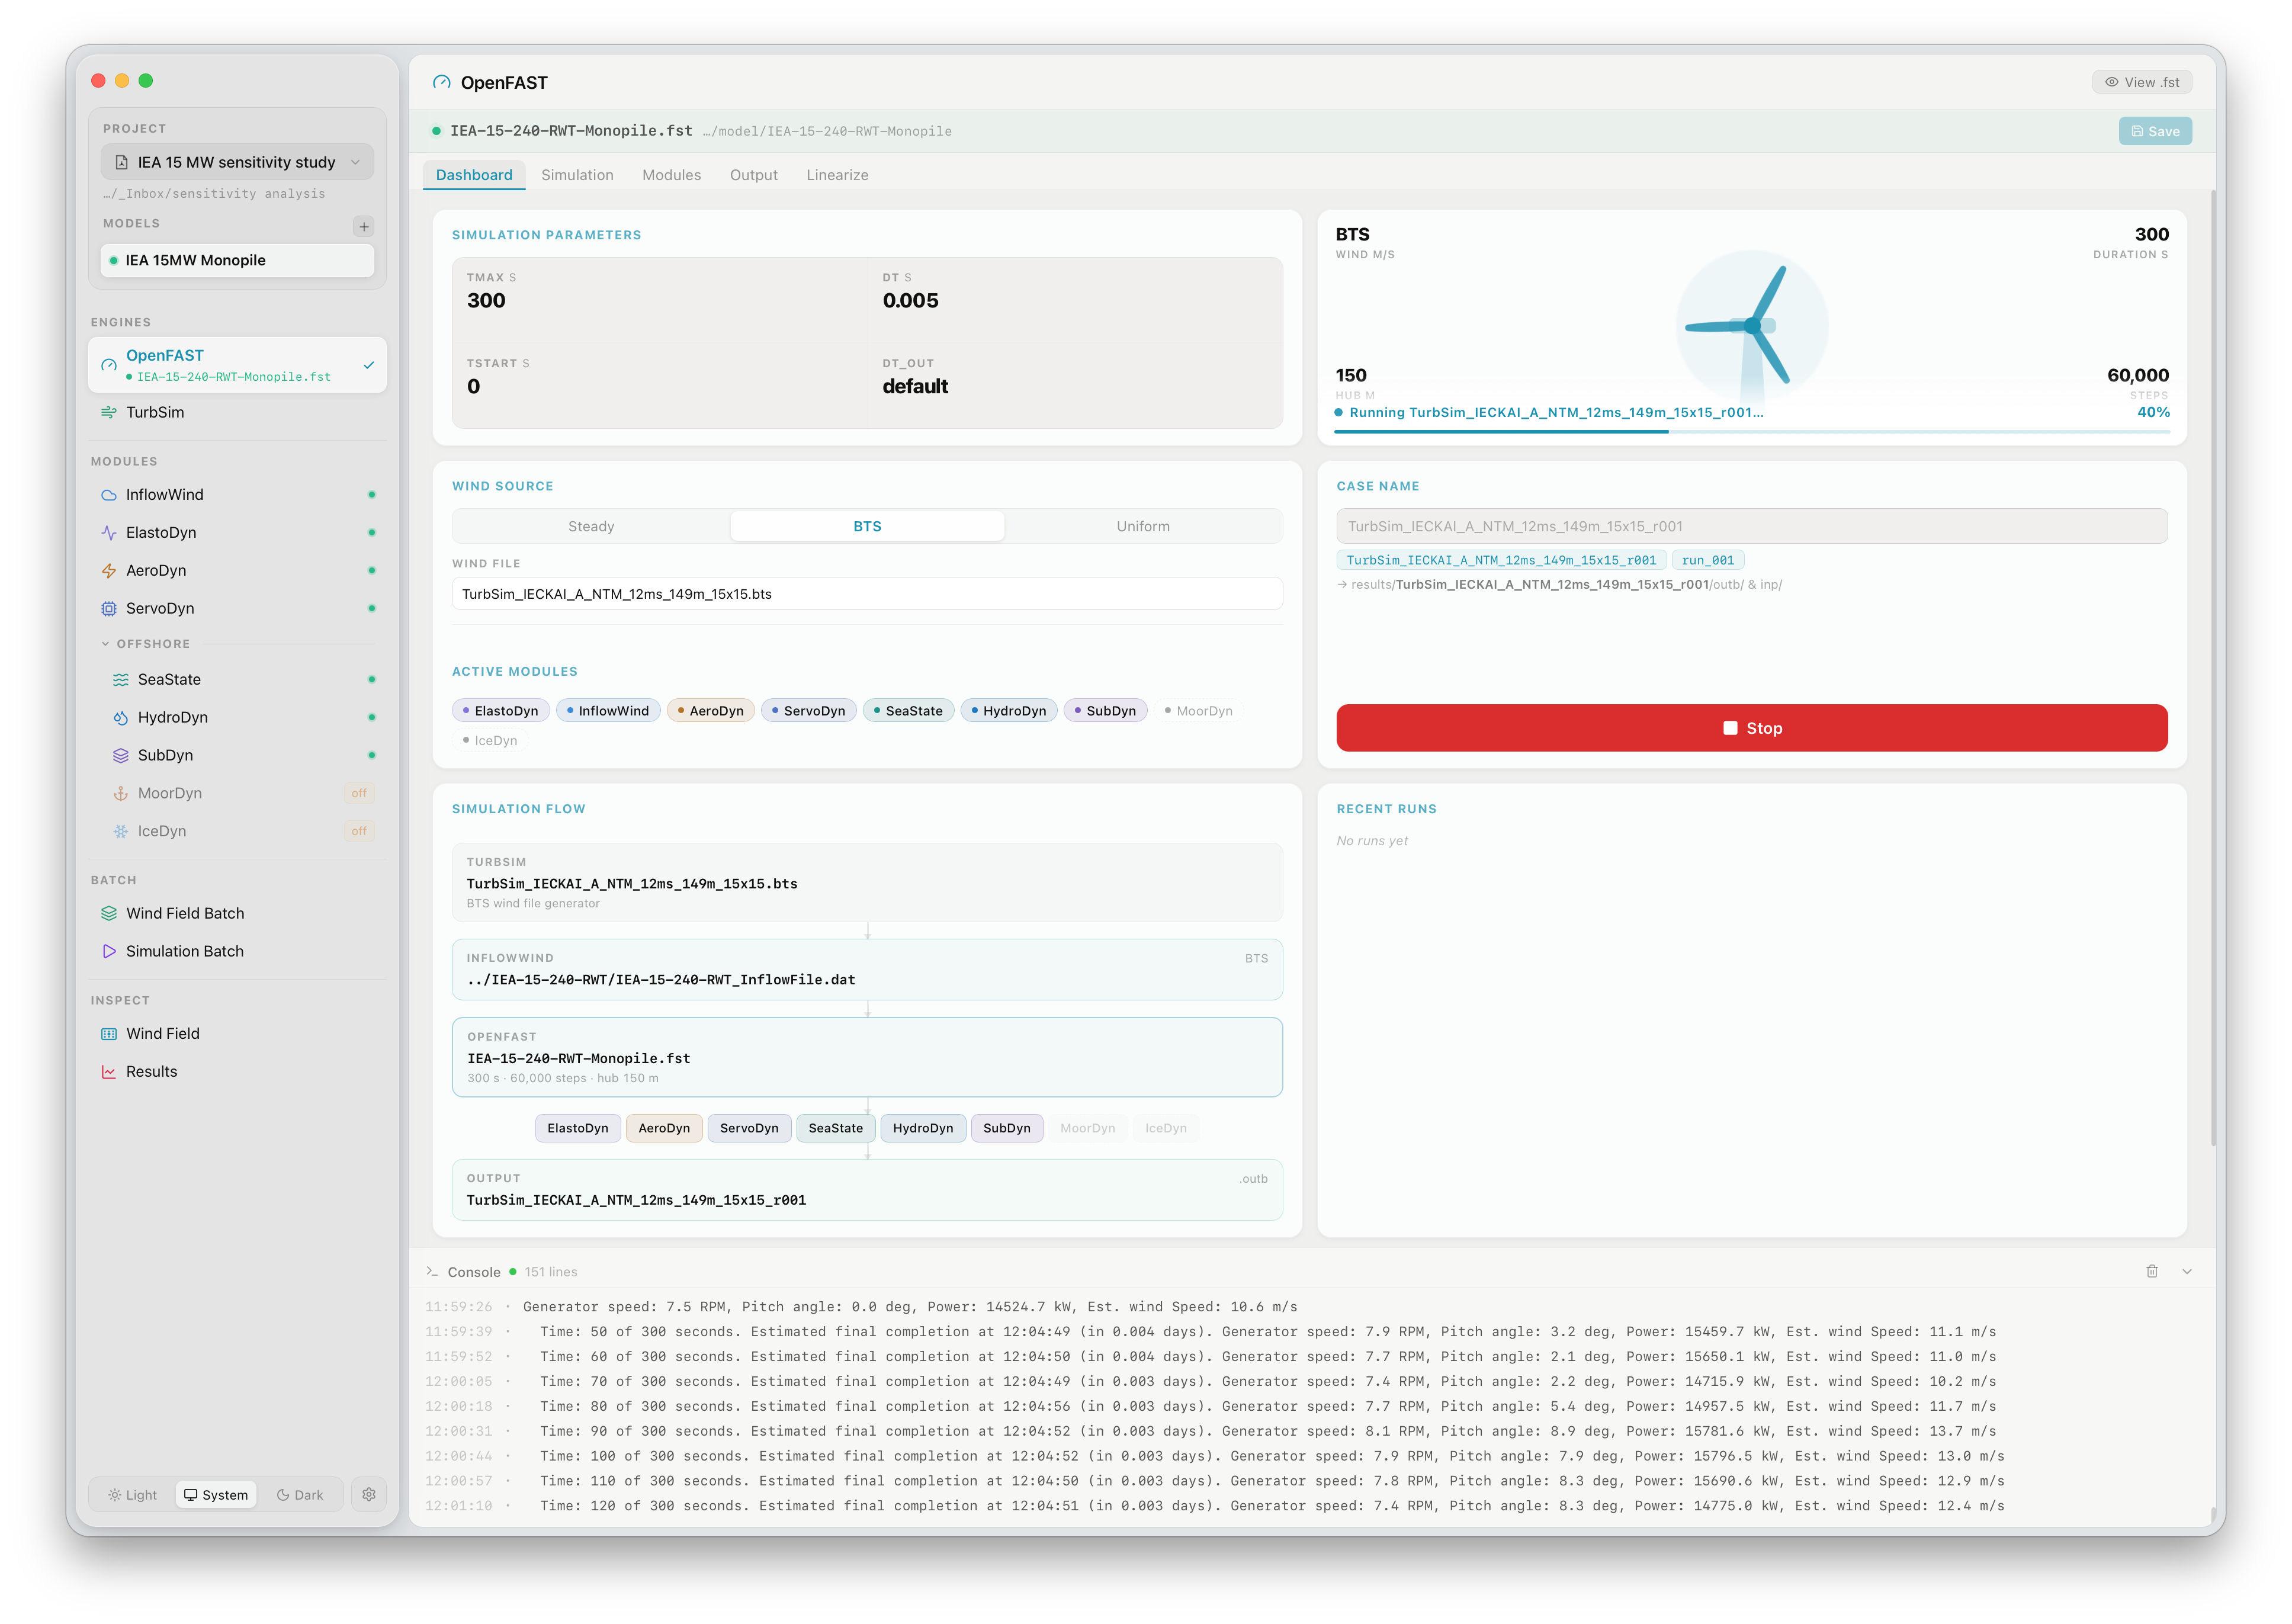The width and height of the screenshot is (2292, 1624).
Task: Toggle the MoorDyn active module chip
Action: 1198,711
